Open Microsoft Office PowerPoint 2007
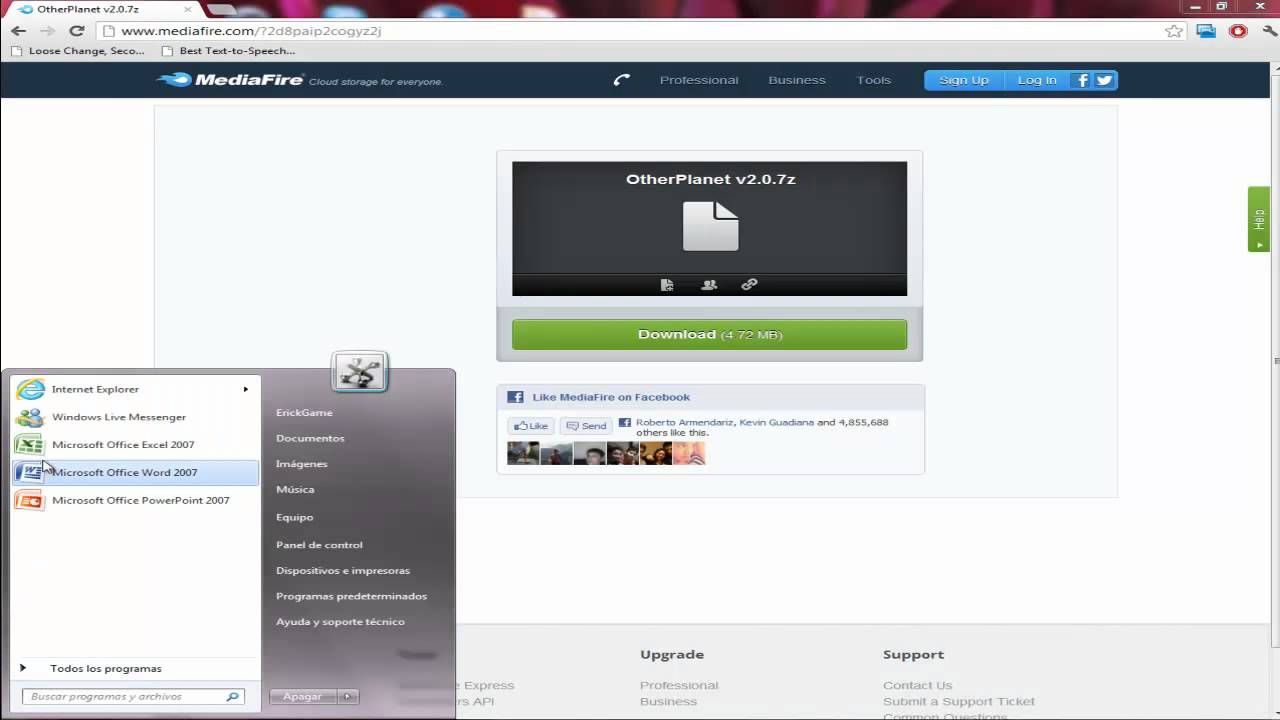The height and width of the screenshot is (720, 1280). click(135, 500)
